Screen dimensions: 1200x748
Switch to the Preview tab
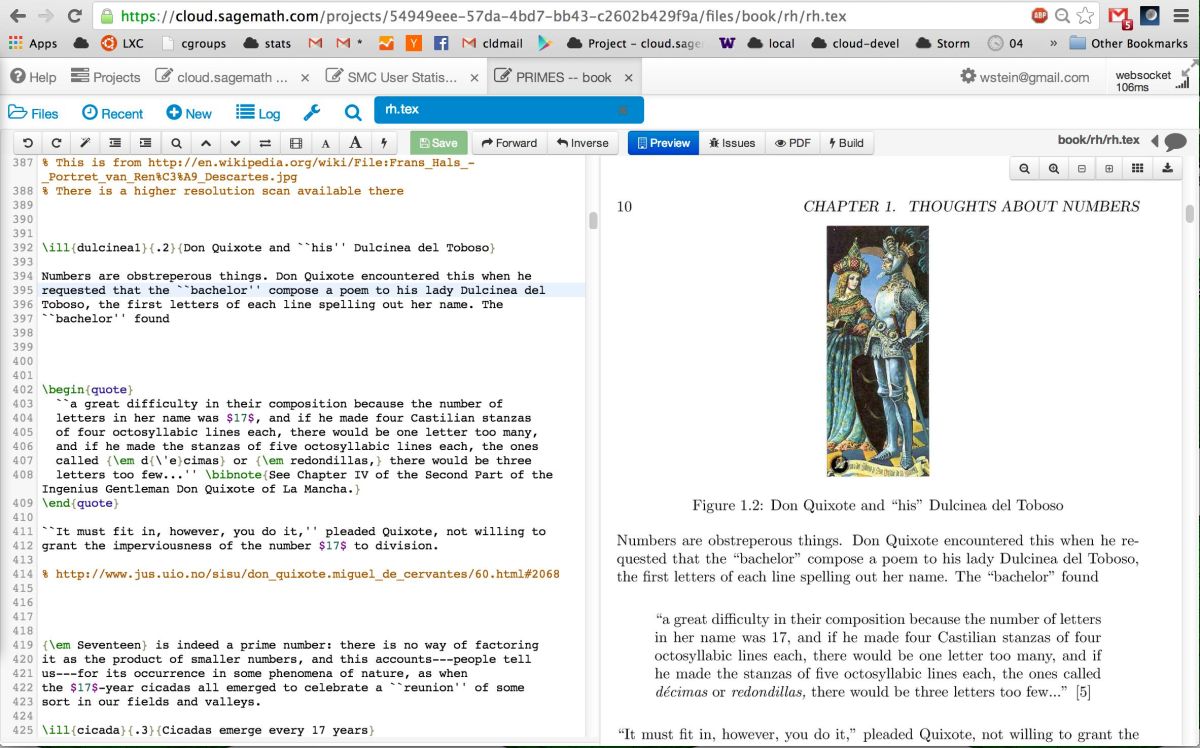[x=663, y=143]
